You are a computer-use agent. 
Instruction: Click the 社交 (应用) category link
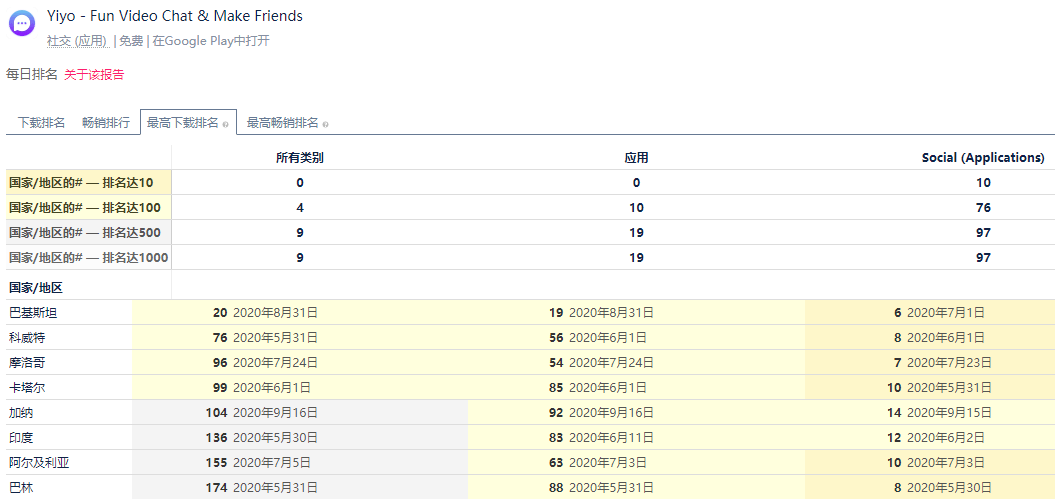point(77,41)
